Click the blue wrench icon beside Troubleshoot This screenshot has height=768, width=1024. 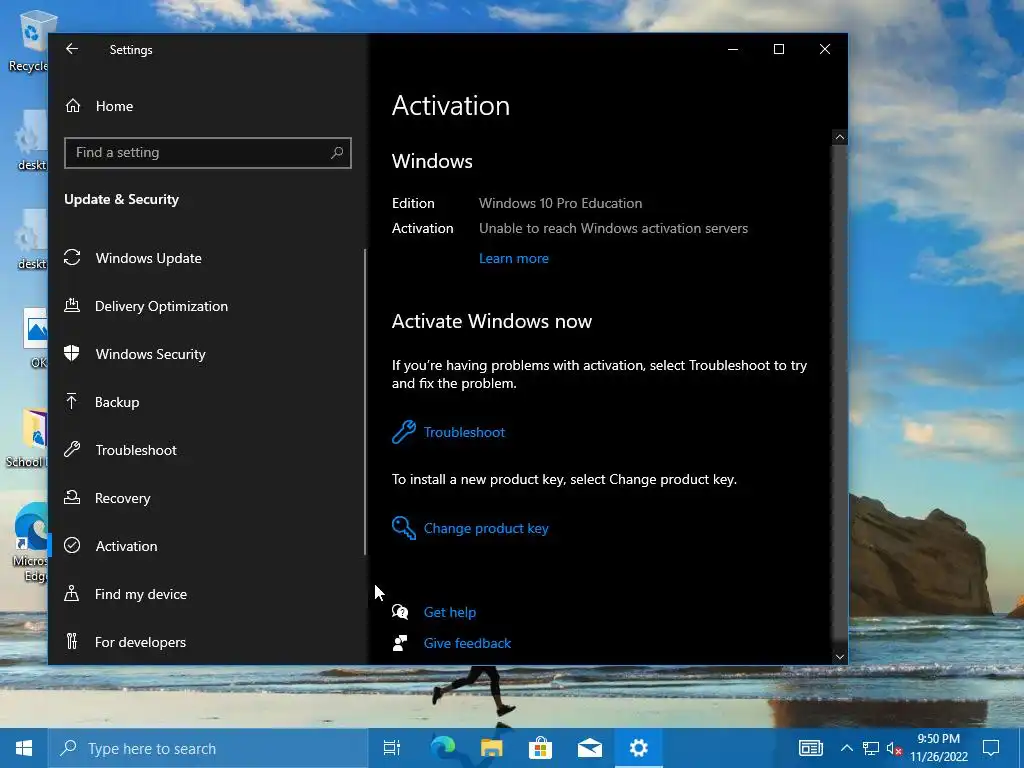pos(404,432)
